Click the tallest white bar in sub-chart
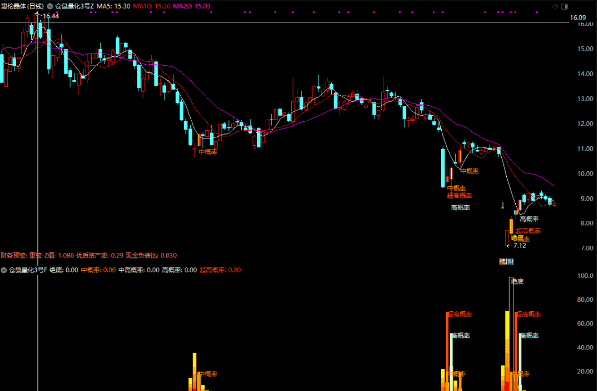The width and height of the screenshot is (597, 391). [511, 334]
